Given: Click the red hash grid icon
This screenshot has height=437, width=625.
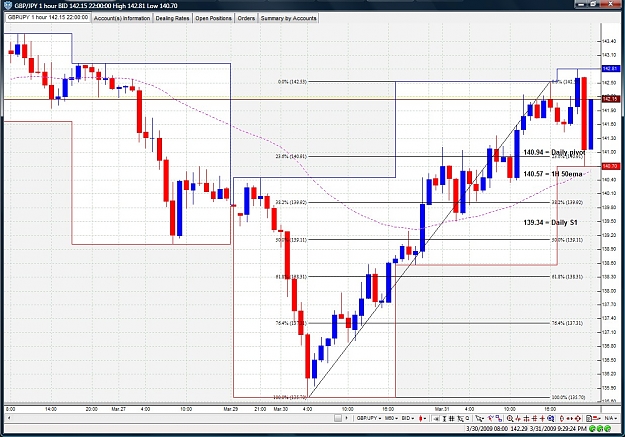Looking at the screenshot, I should [535, 418].
